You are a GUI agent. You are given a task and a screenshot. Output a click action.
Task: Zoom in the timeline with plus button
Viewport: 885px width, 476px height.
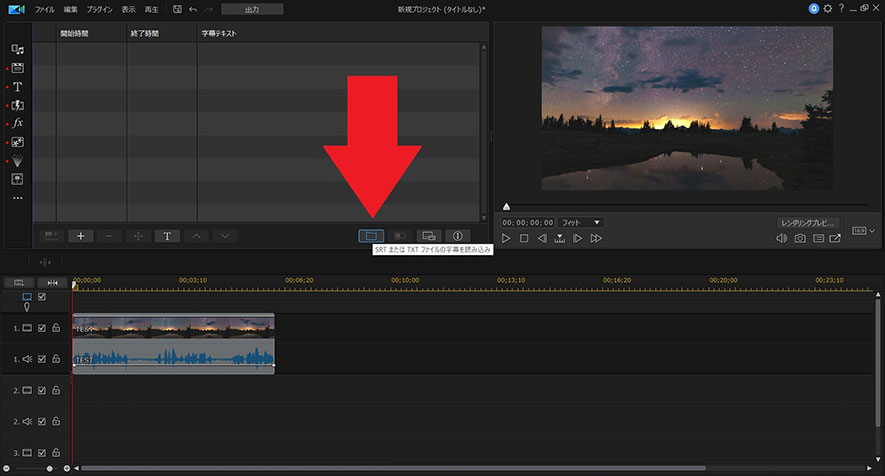[67, 469]
